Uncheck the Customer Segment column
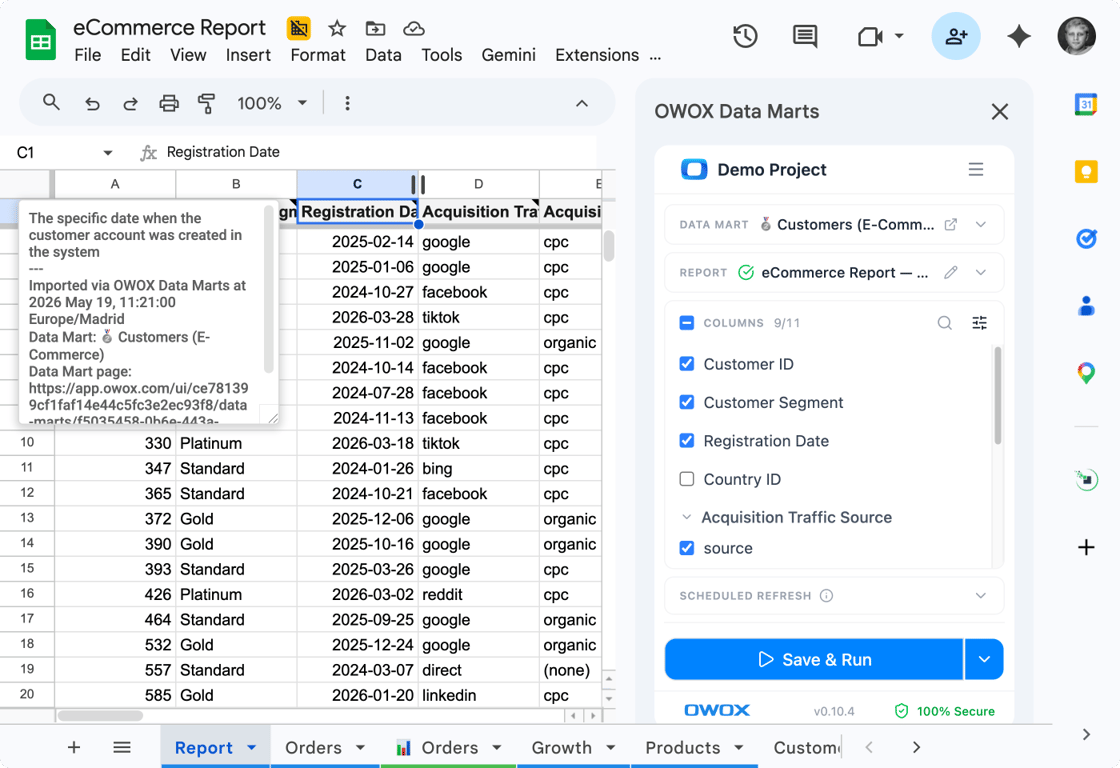 (x=686, y=402)
